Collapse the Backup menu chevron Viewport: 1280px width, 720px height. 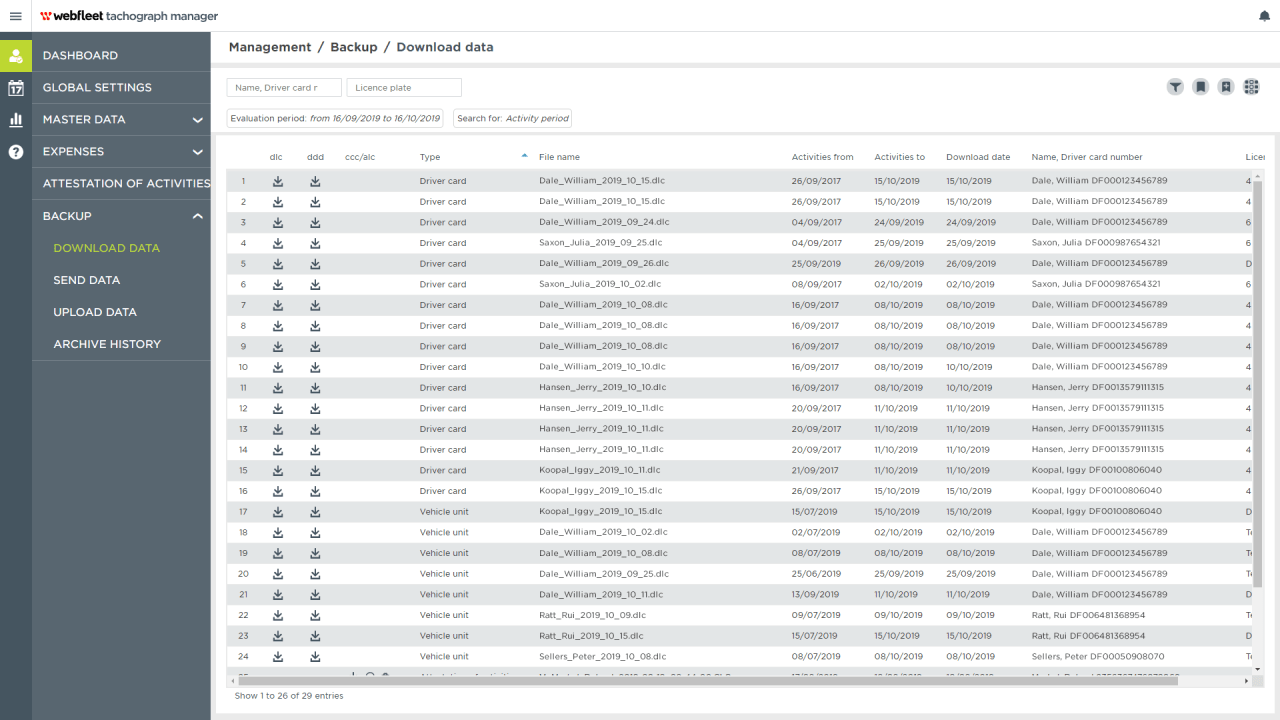198,216
